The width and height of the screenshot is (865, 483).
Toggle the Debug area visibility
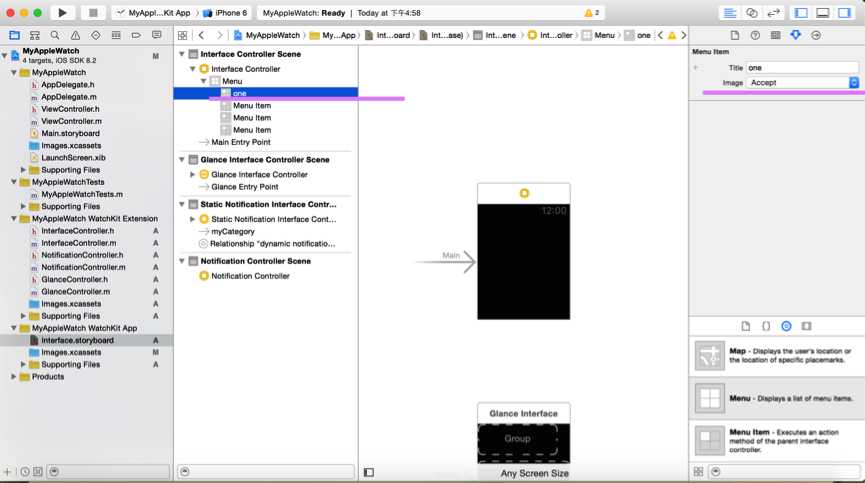[x=823, y=13]
